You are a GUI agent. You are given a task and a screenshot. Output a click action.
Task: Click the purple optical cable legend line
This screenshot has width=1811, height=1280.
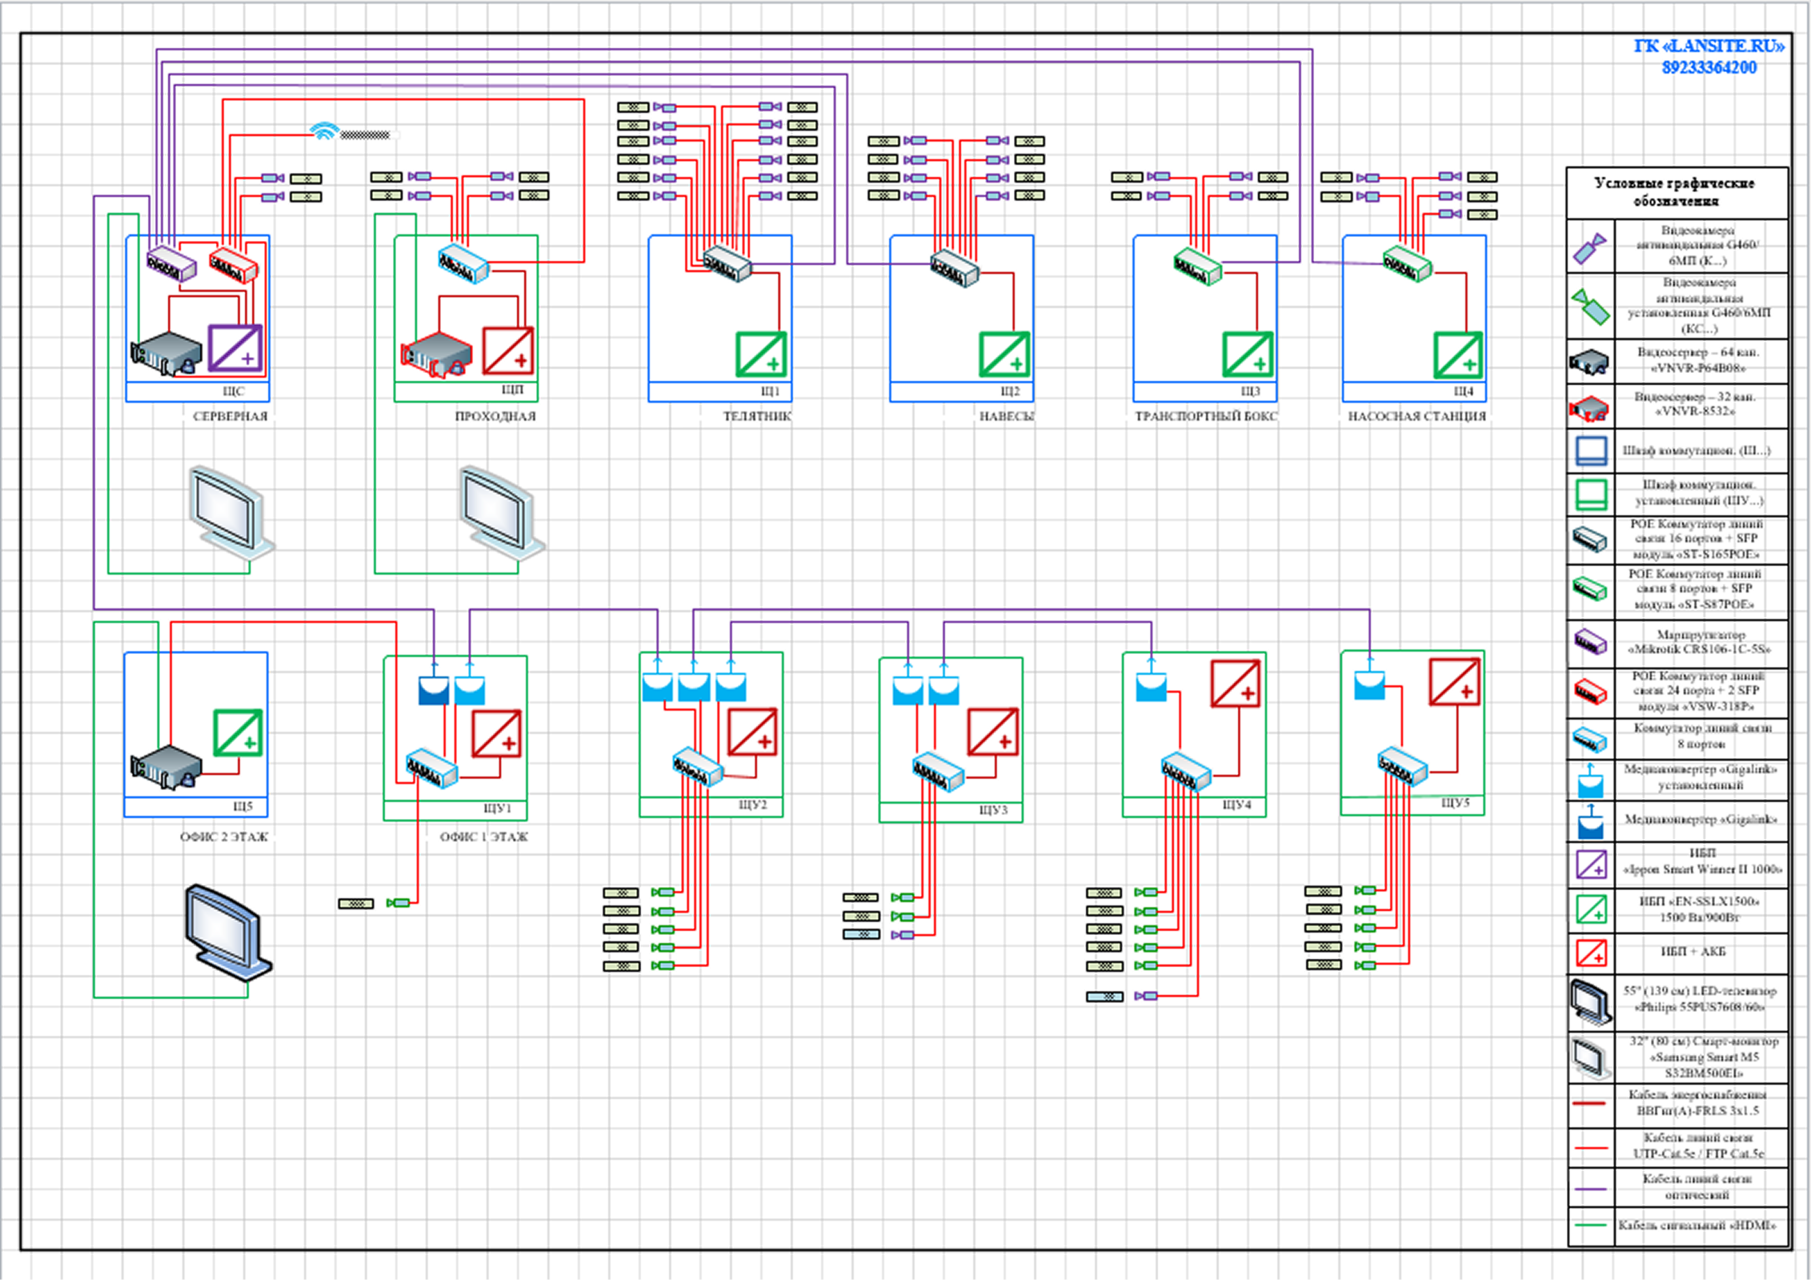[1589, 1189]
